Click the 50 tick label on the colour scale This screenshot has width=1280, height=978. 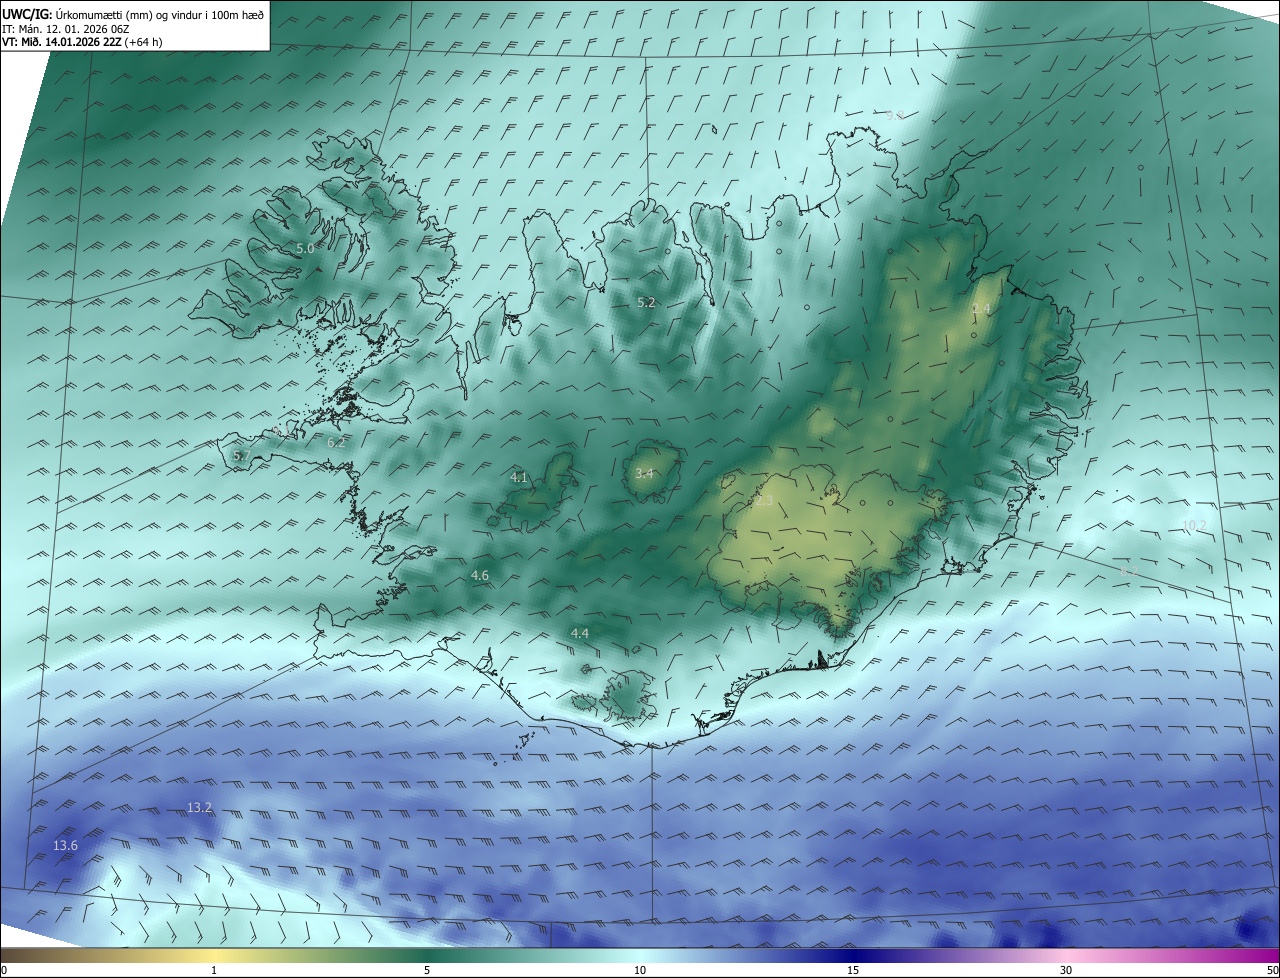pos(1272,970)
